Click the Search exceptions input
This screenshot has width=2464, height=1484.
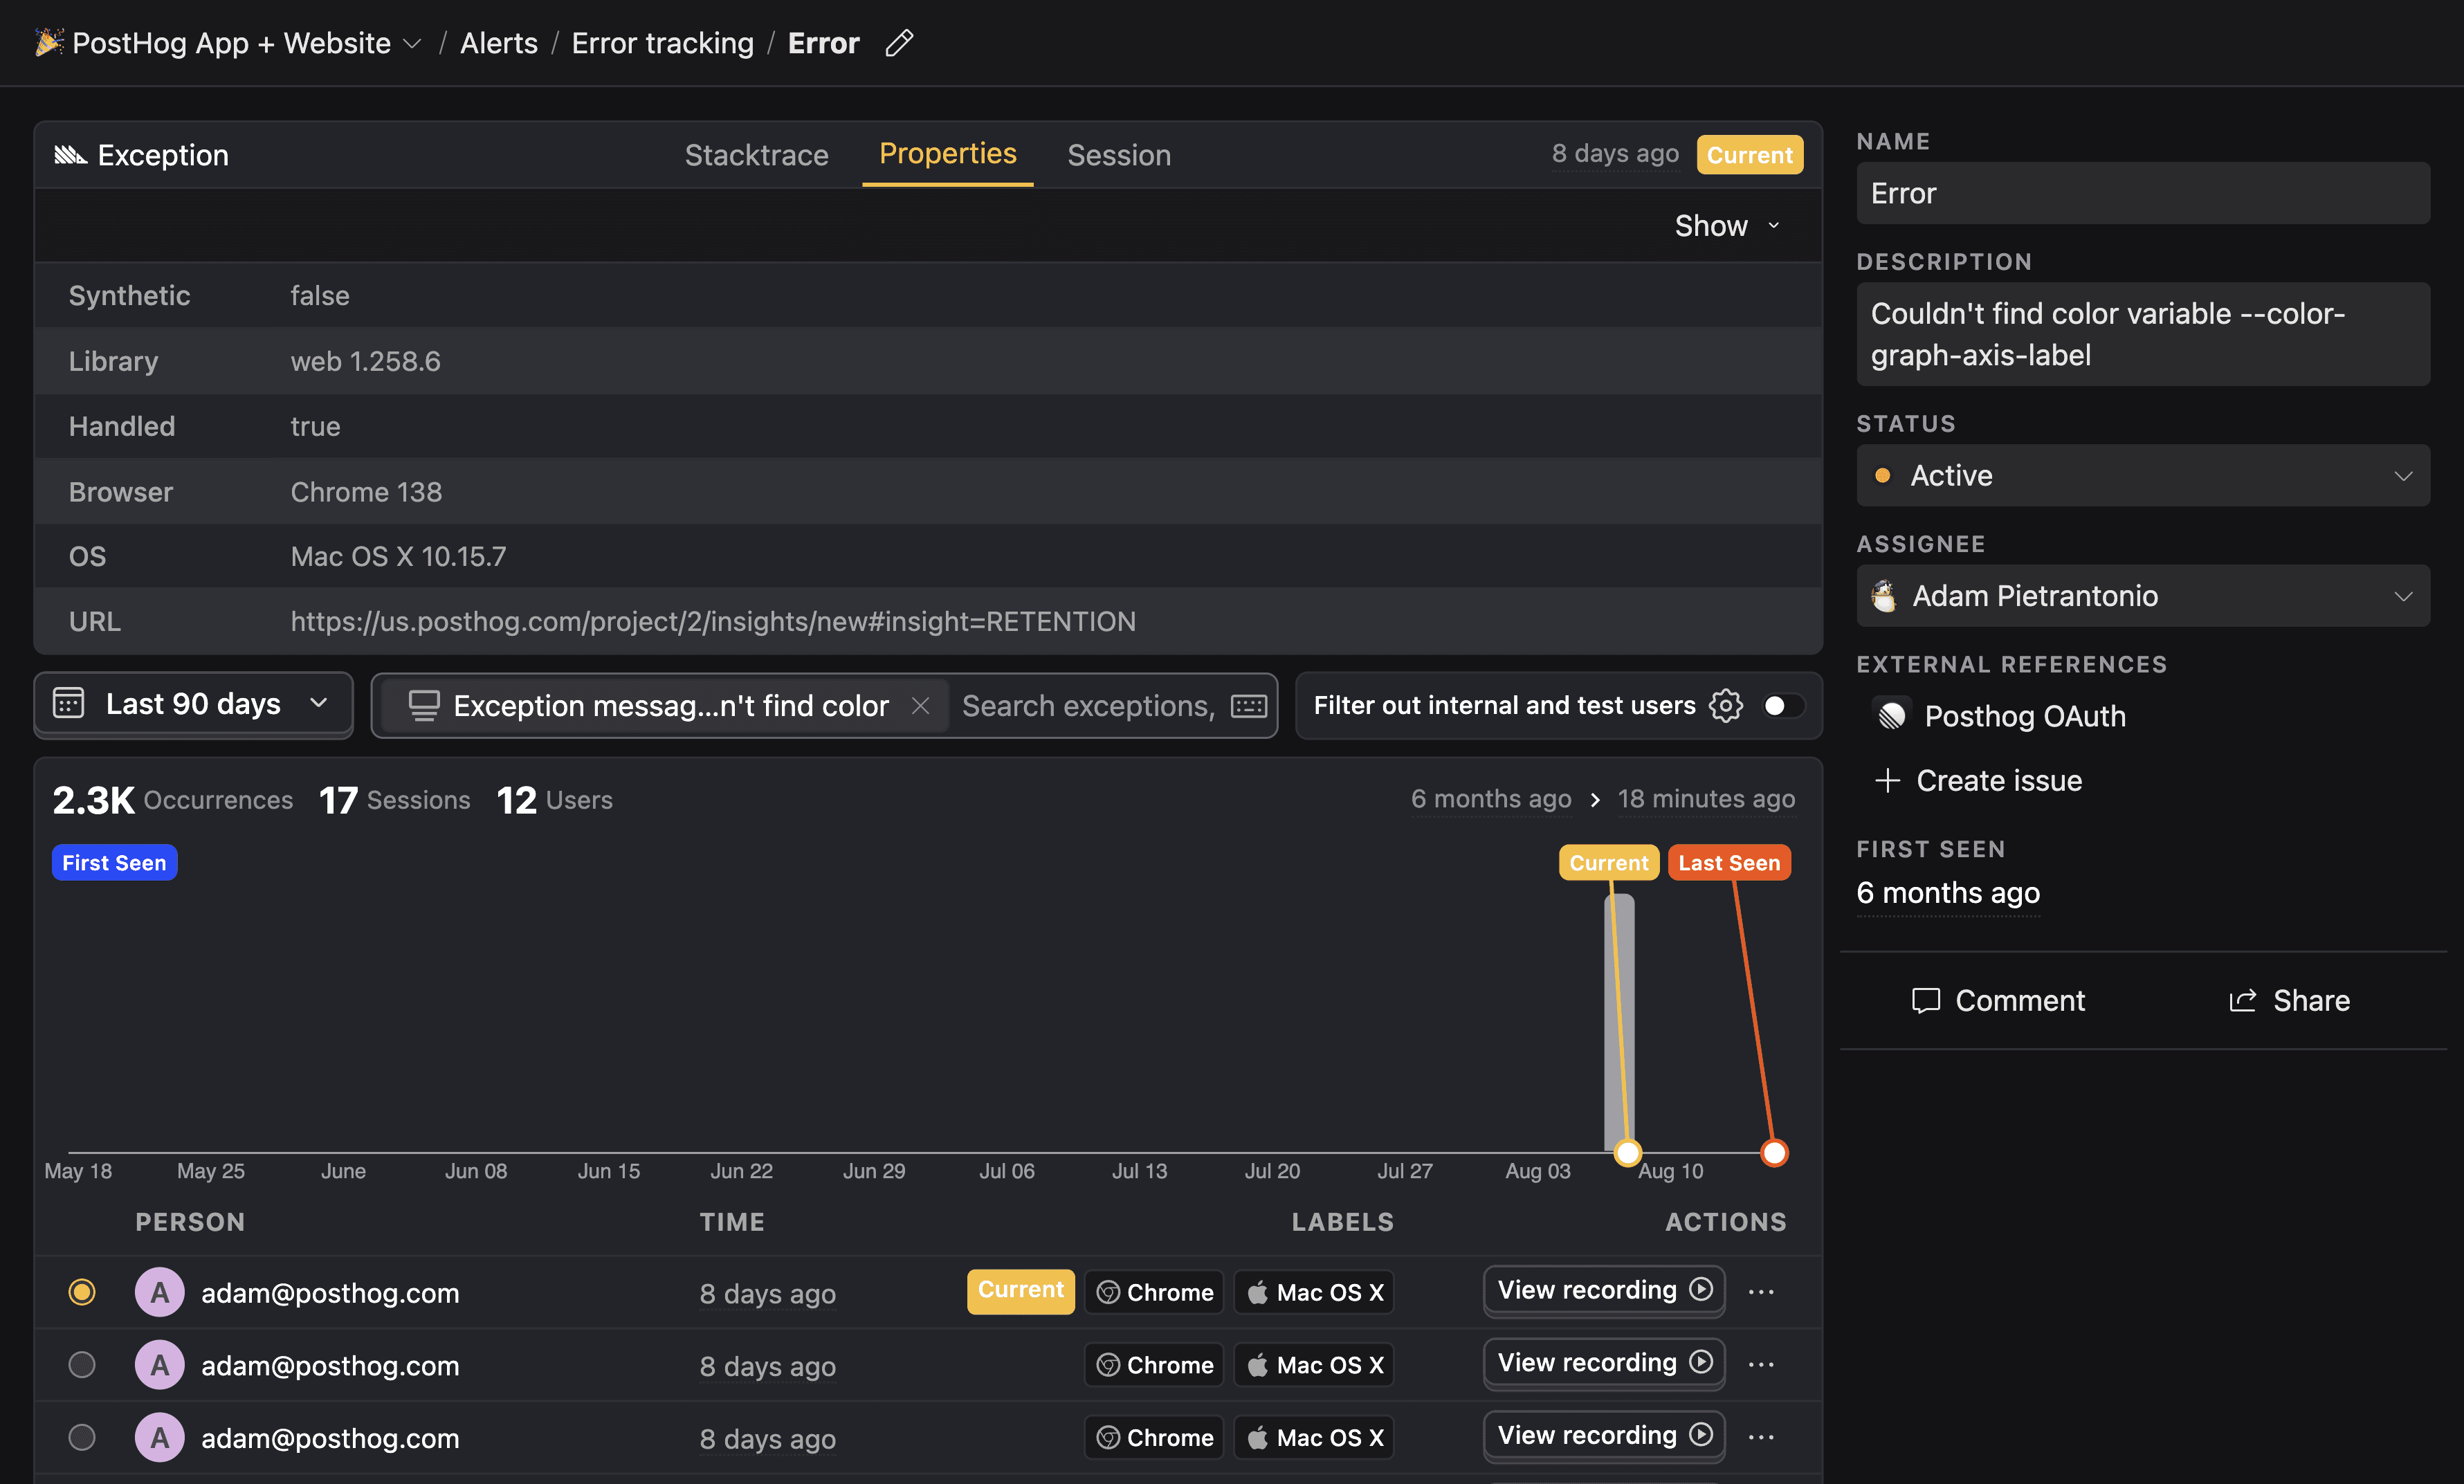pyautogui.click(x=1088, y=706)
